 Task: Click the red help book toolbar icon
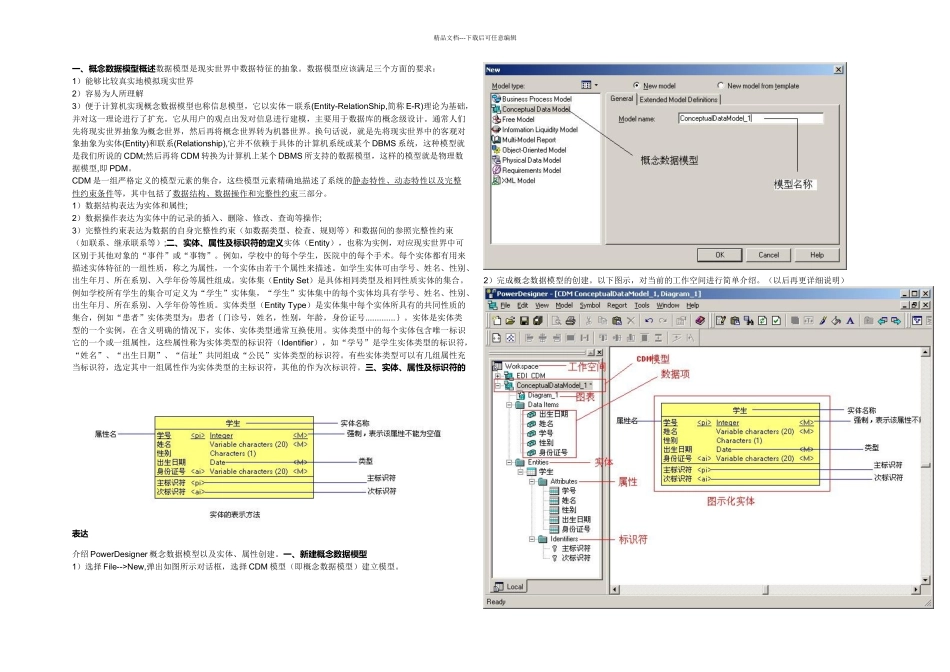[700, 321]
